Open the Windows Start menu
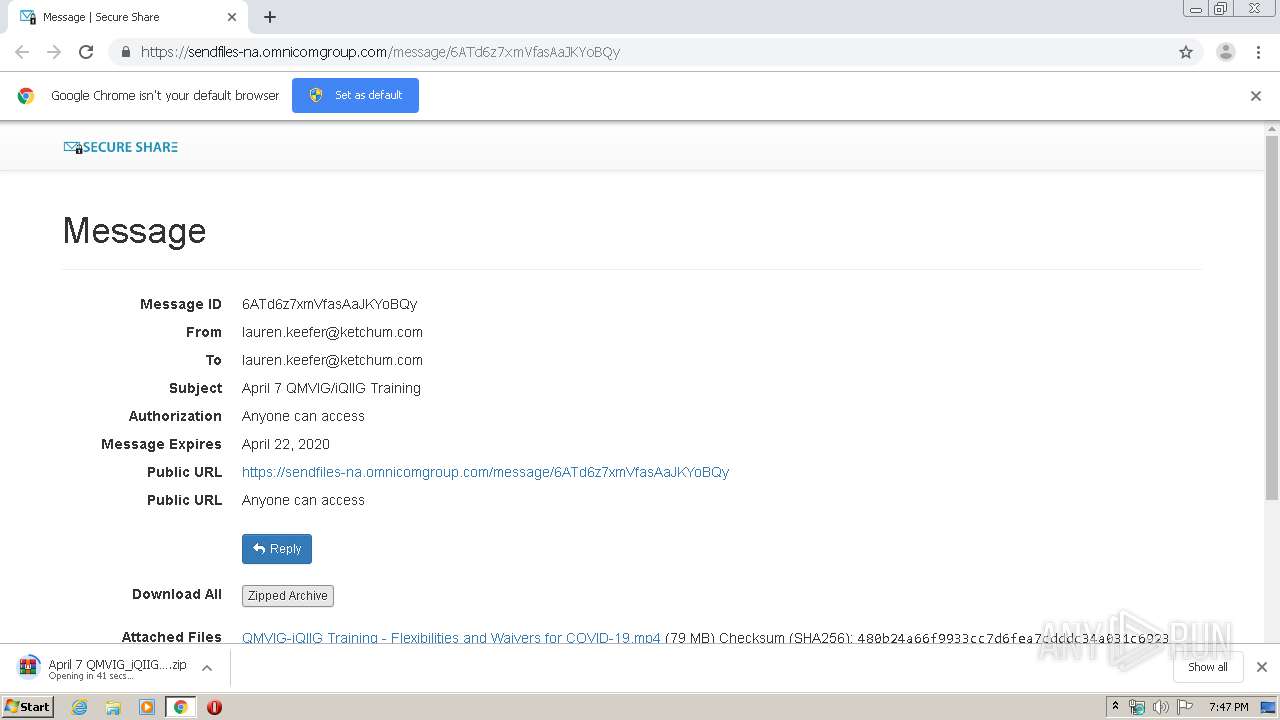The height and width of the screenshot is (720, 1280). tap(27, 707)
